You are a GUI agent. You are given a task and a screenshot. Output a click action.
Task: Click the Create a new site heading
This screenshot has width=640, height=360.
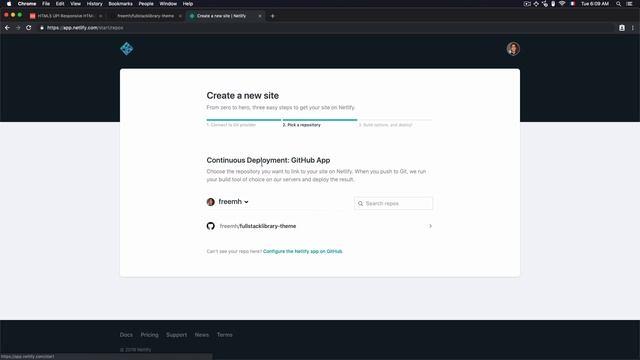pos(242,96)
